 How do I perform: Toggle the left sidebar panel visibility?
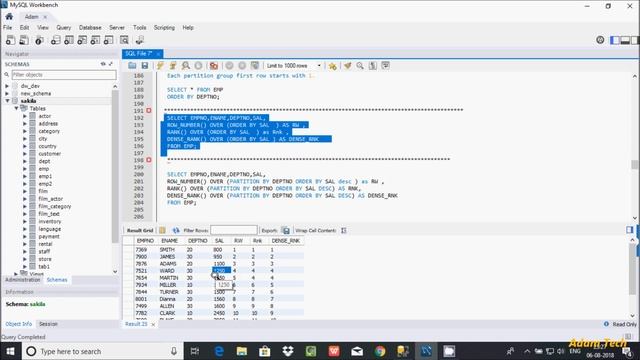(615, 40)
